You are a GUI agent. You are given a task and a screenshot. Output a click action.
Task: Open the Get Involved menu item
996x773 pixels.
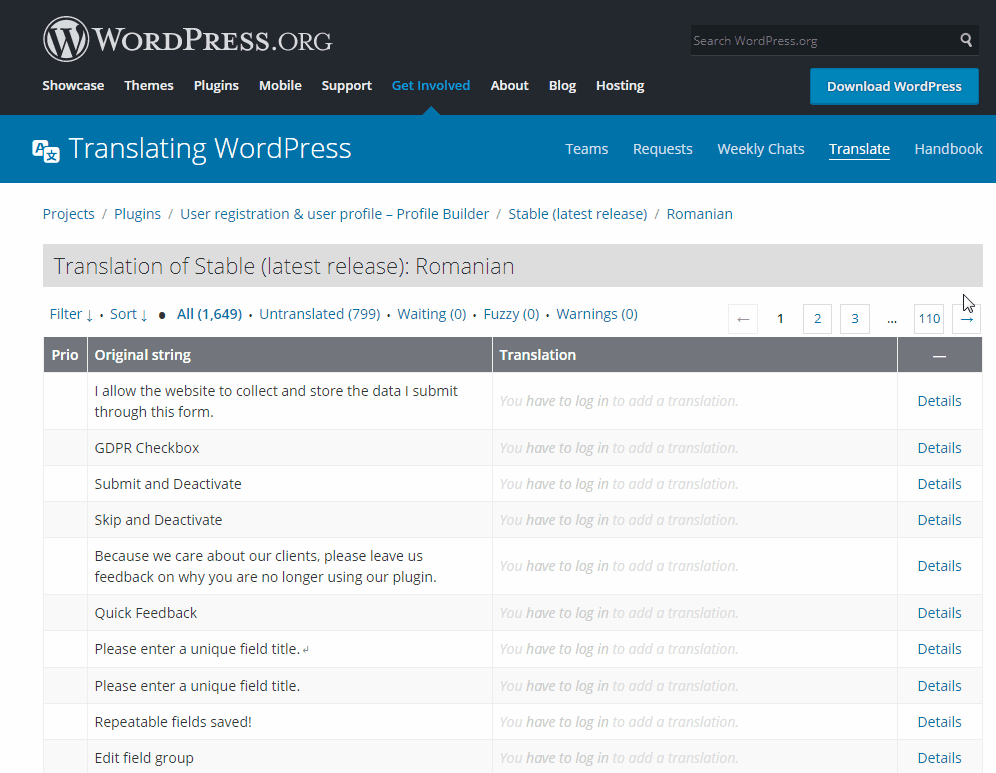(x=431, y=85)
